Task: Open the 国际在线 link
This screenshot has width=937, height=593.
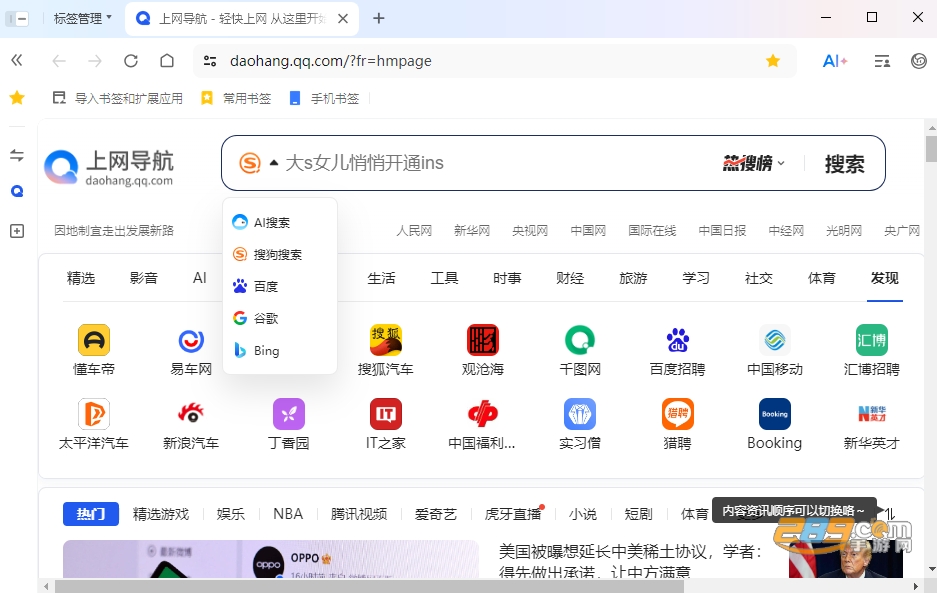Action: (652, 231)
